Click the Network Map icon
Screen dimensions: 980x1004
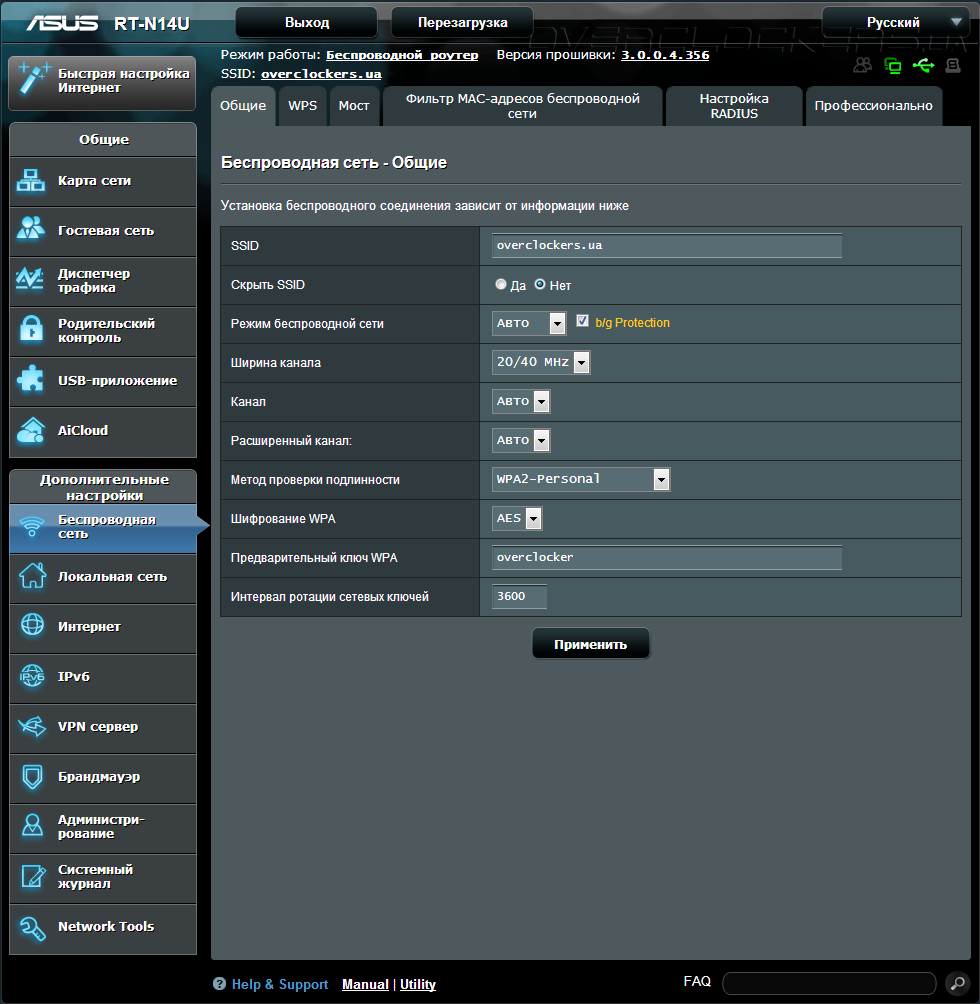(x=31, y=181)
